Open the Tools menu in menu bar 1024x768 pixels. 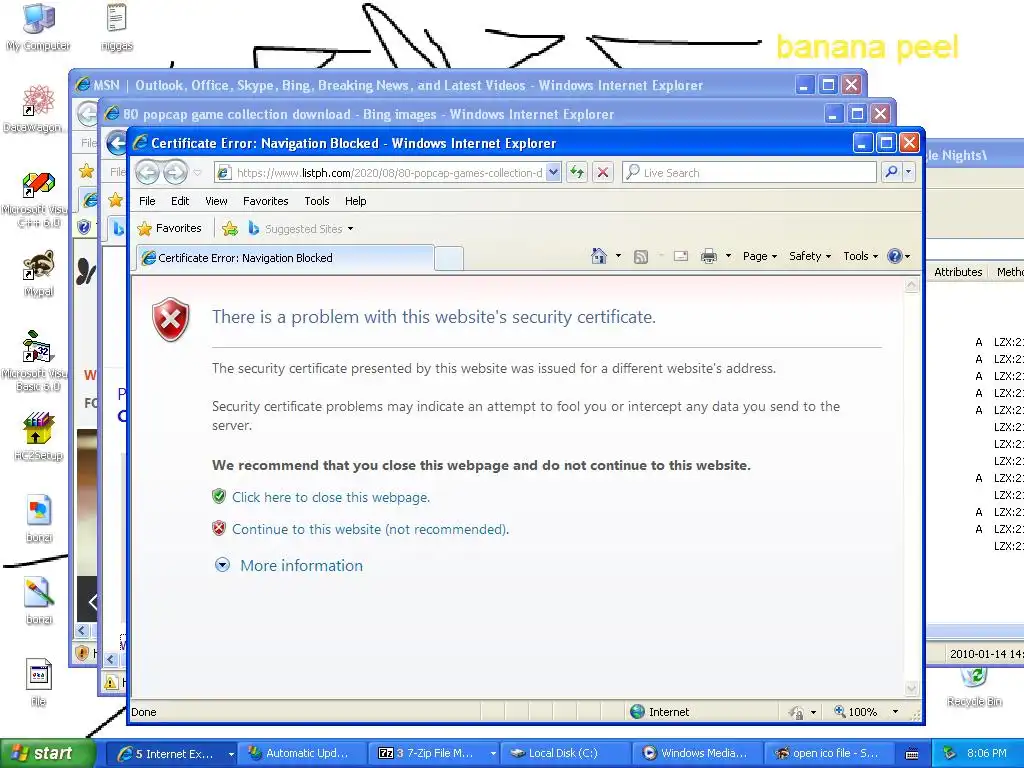(x=317, y=201)
